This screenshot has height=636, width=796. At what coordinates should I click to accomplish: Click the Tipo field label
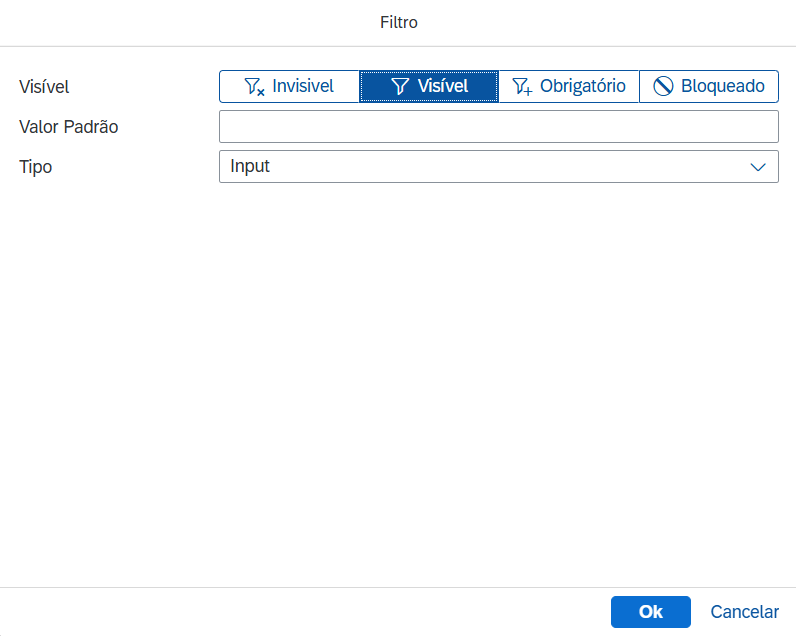coord(35,167)
